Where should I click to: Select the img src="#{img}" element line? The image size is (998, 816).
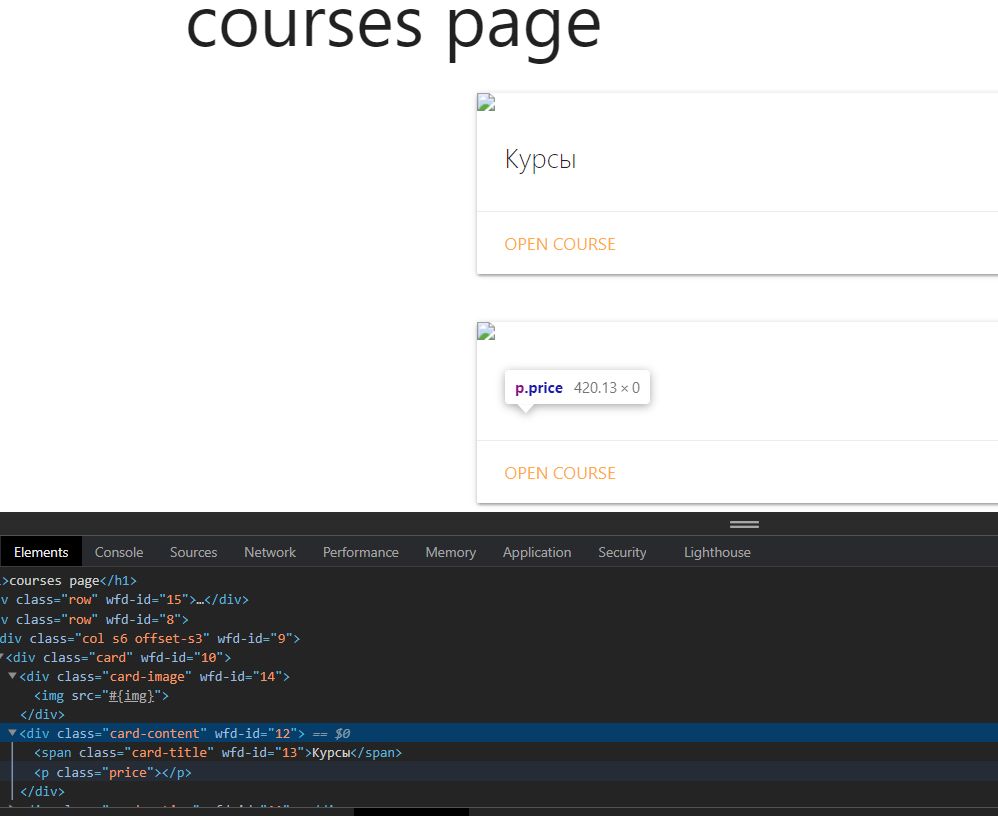101,696
